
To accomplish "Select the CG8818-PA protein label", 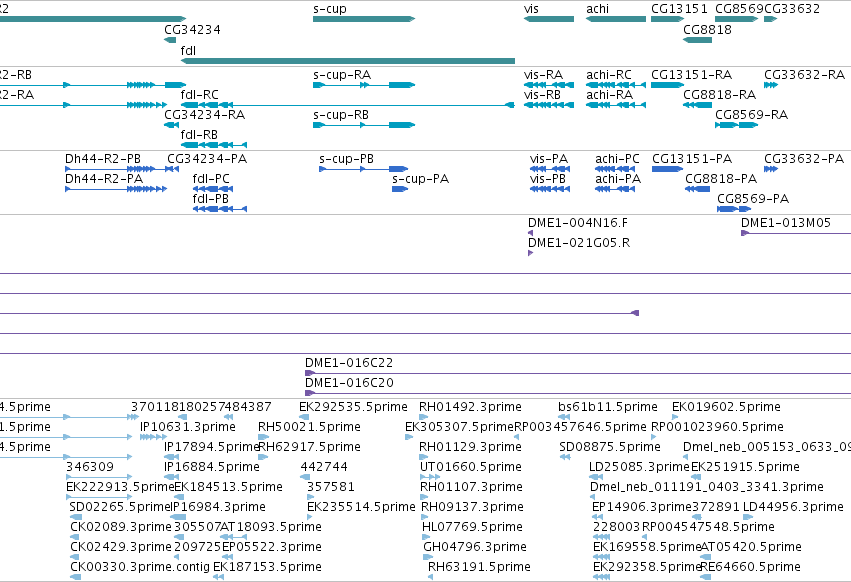I will coord(721,179).
